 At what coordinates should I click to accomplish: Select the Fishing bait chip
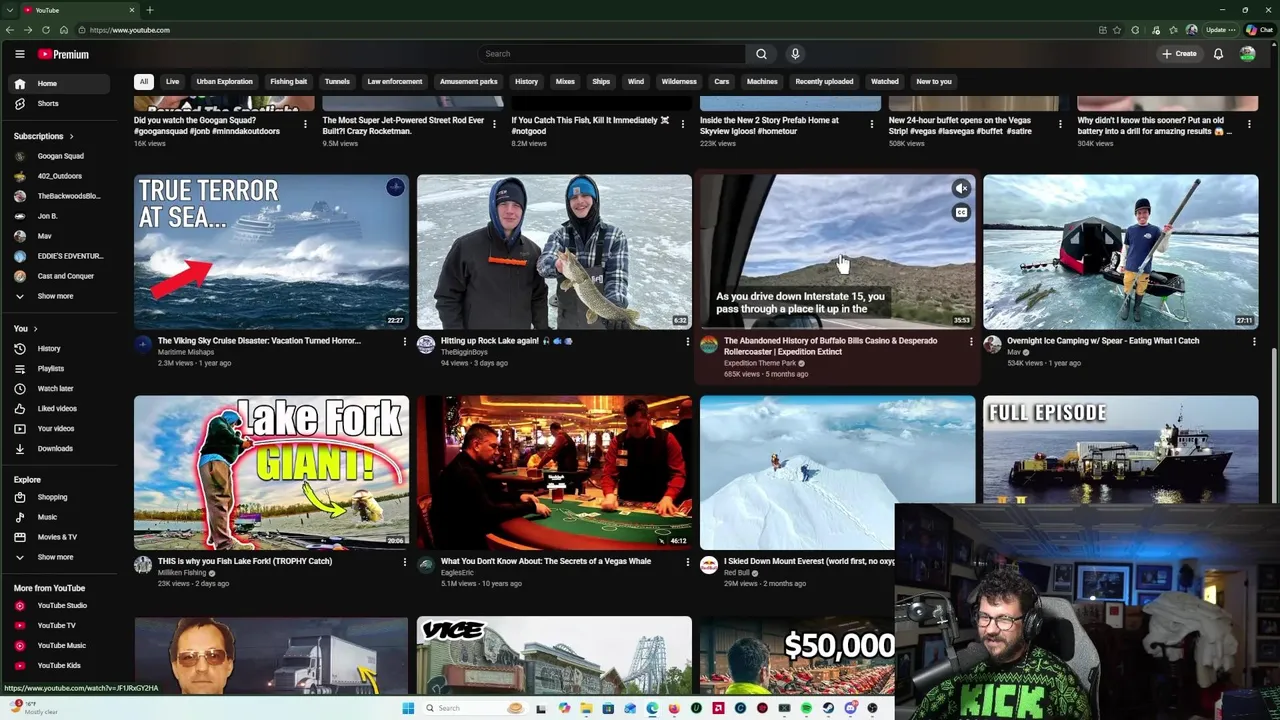coord(288,82)
